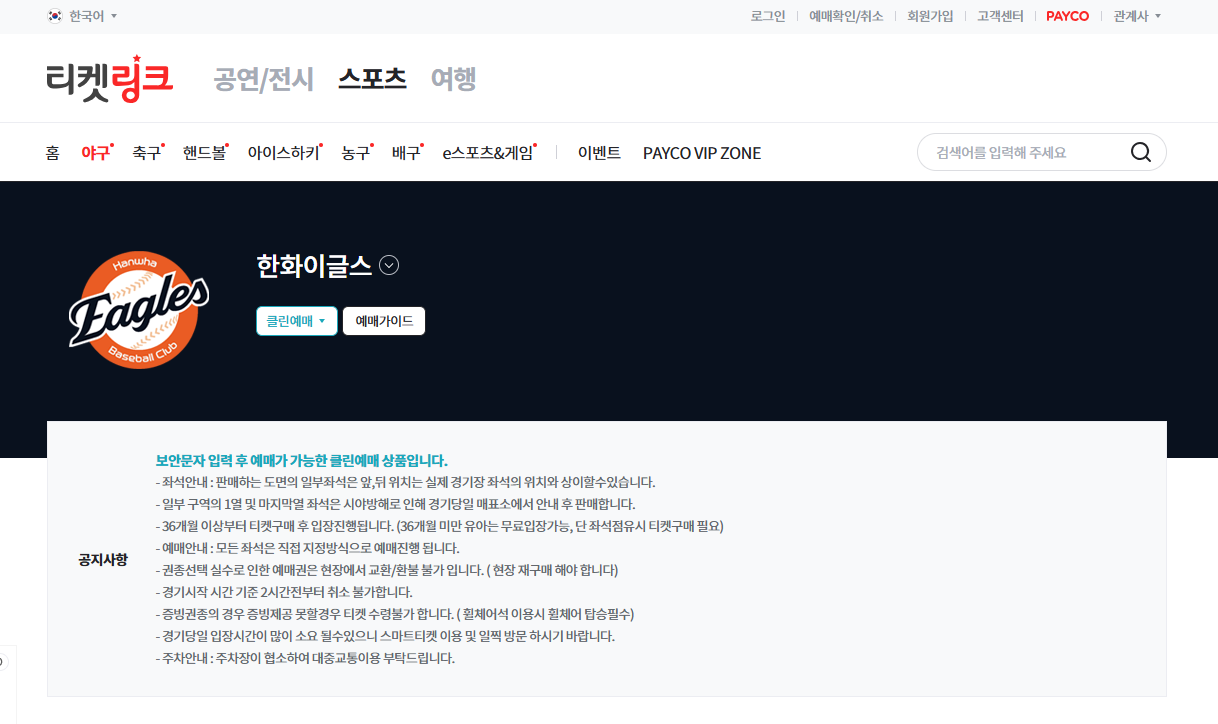Open the 핸드볼 menu item

pos(206,153)
